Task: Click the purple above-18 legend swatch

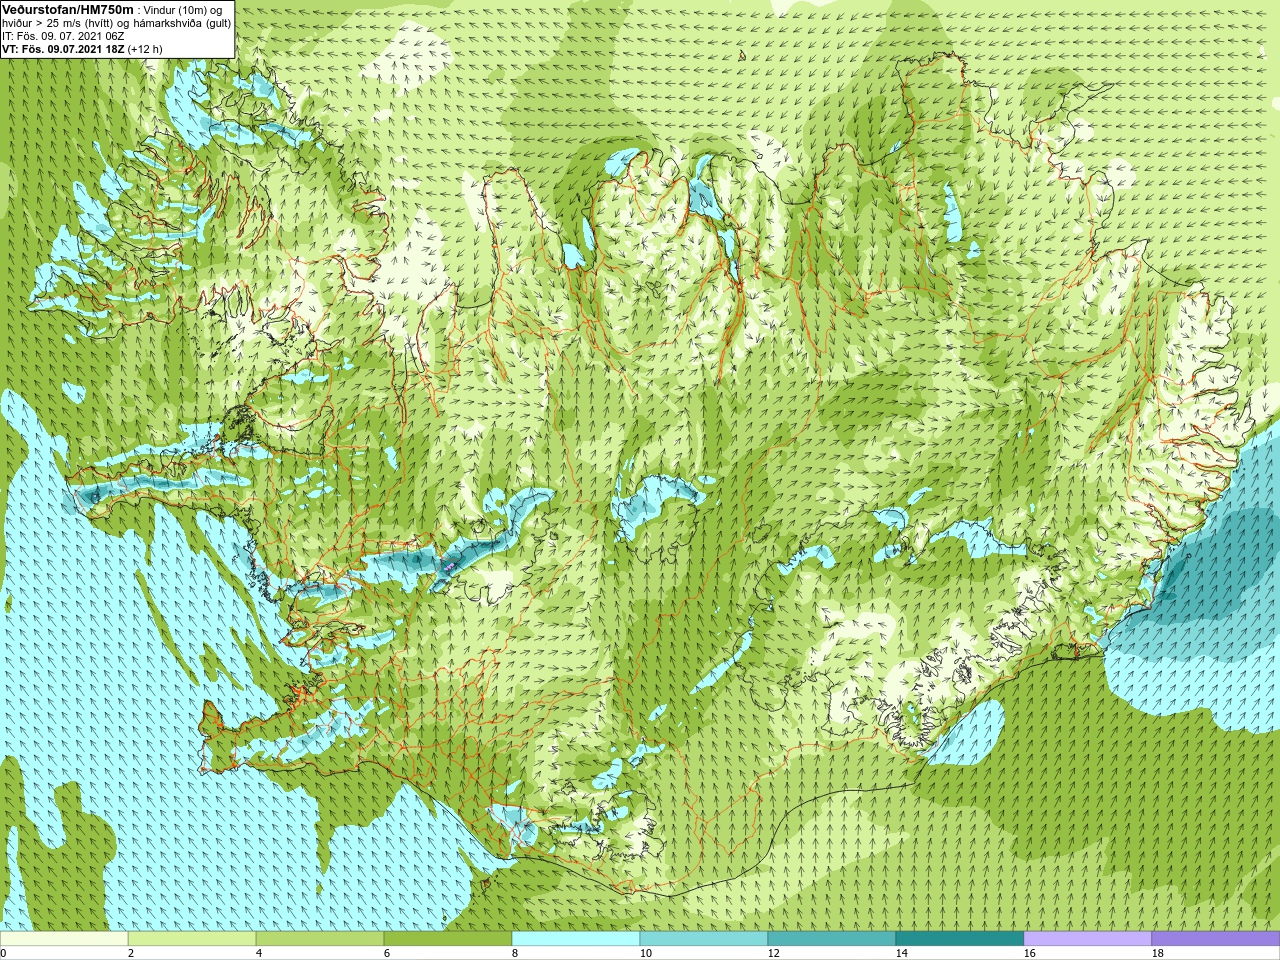Action: (x=1216, y=939)
